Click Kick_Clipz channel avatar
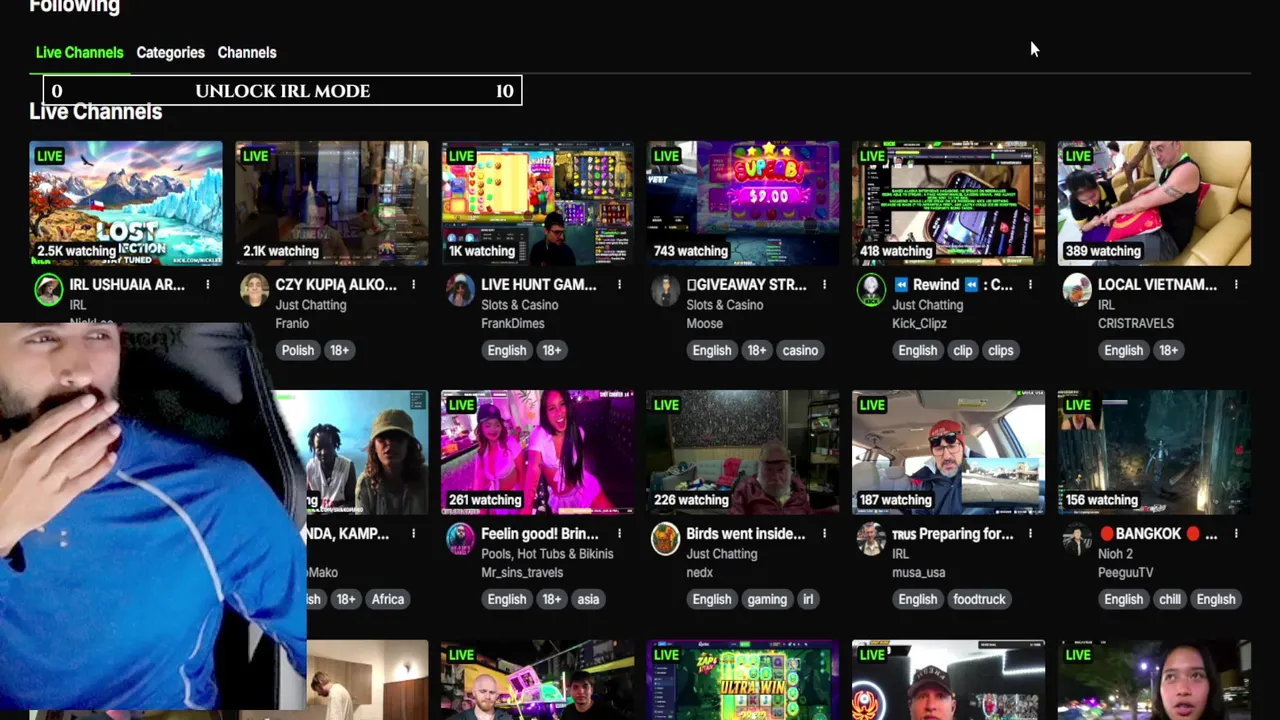The image size is (1280, 720). click(x=871, y=290)
